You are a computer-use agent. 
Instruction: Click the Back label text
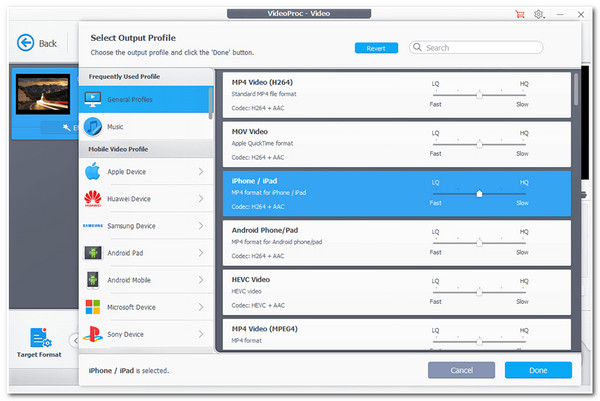pos(48,43)
